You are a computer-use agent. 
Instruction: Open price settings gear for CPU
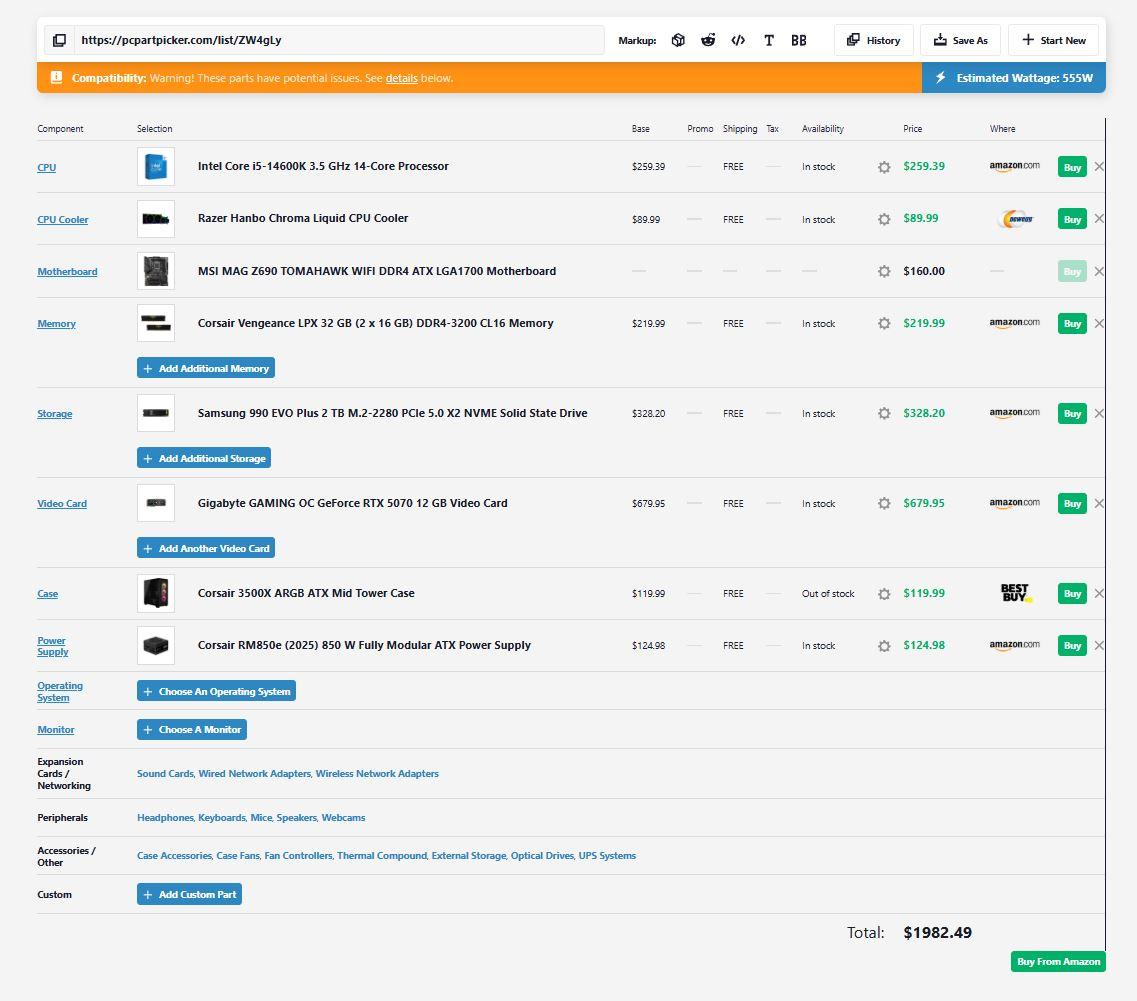click(x=884, y=167)
